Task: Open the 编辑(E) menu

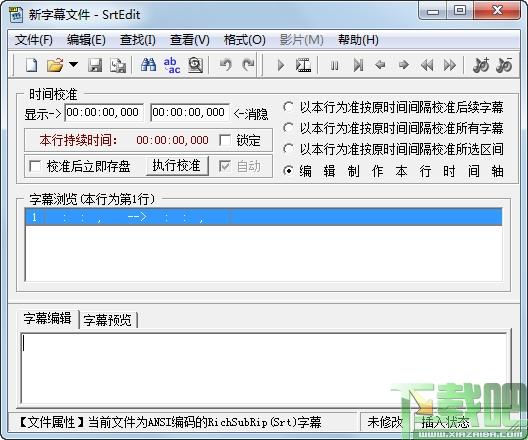Action: coord(86,40)
